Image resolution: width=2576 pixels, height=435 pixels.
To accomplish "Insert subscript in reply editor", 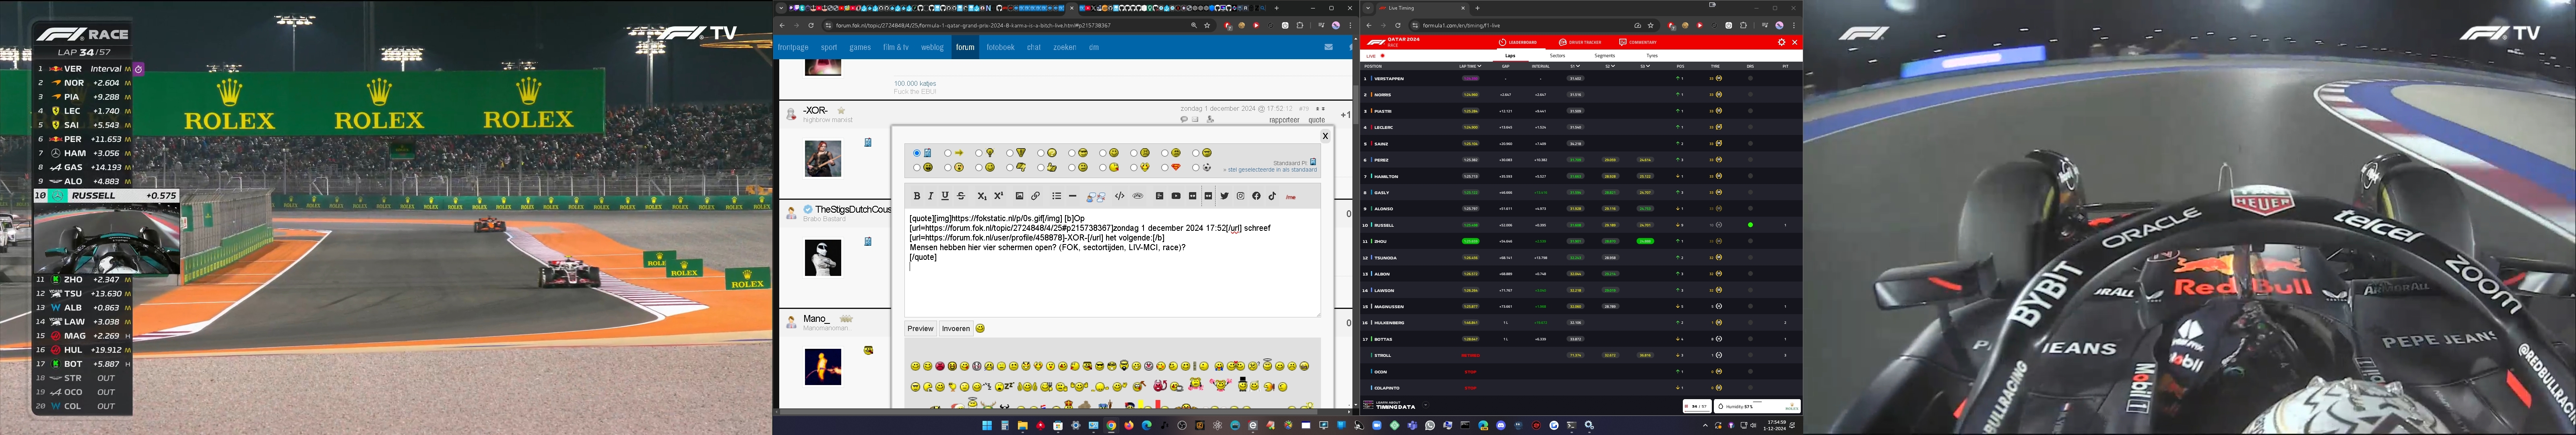I will pyautogui.click(x=982, y=196).
